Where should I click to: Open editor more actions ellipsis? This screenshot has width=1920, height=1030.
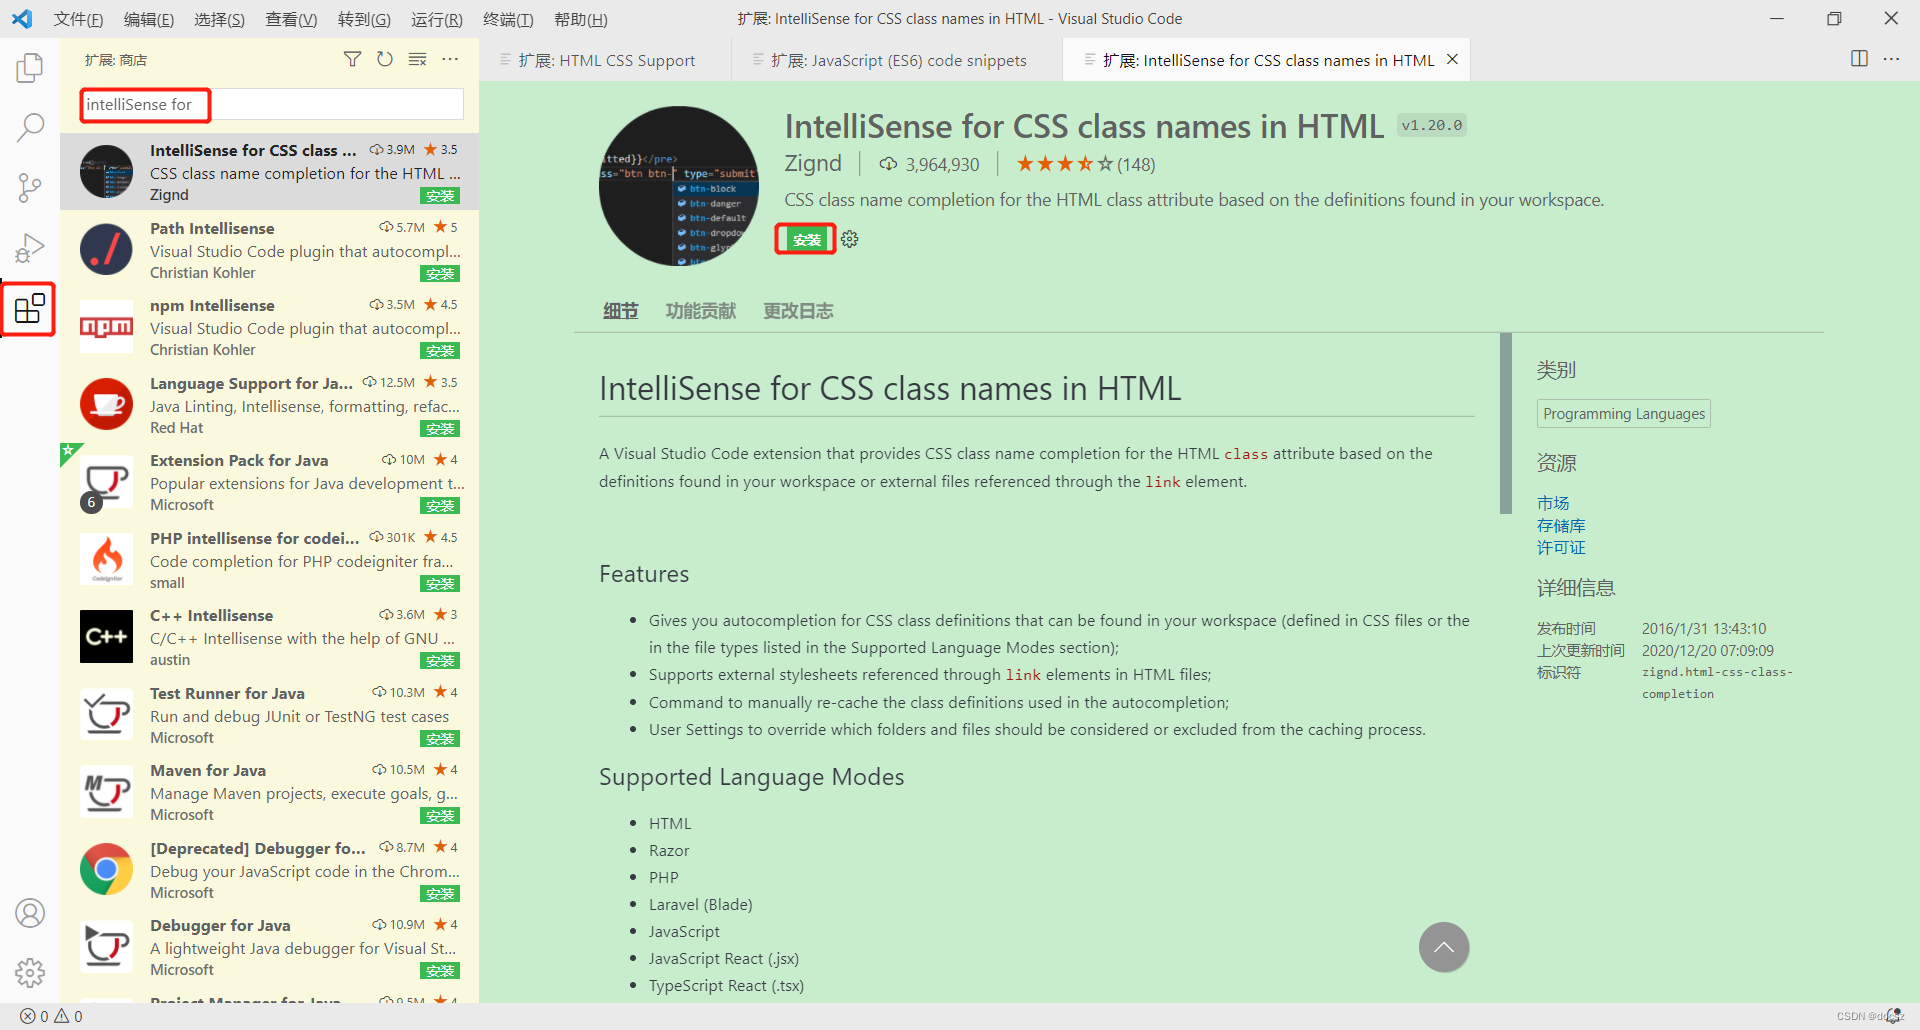coord(1891,59)
